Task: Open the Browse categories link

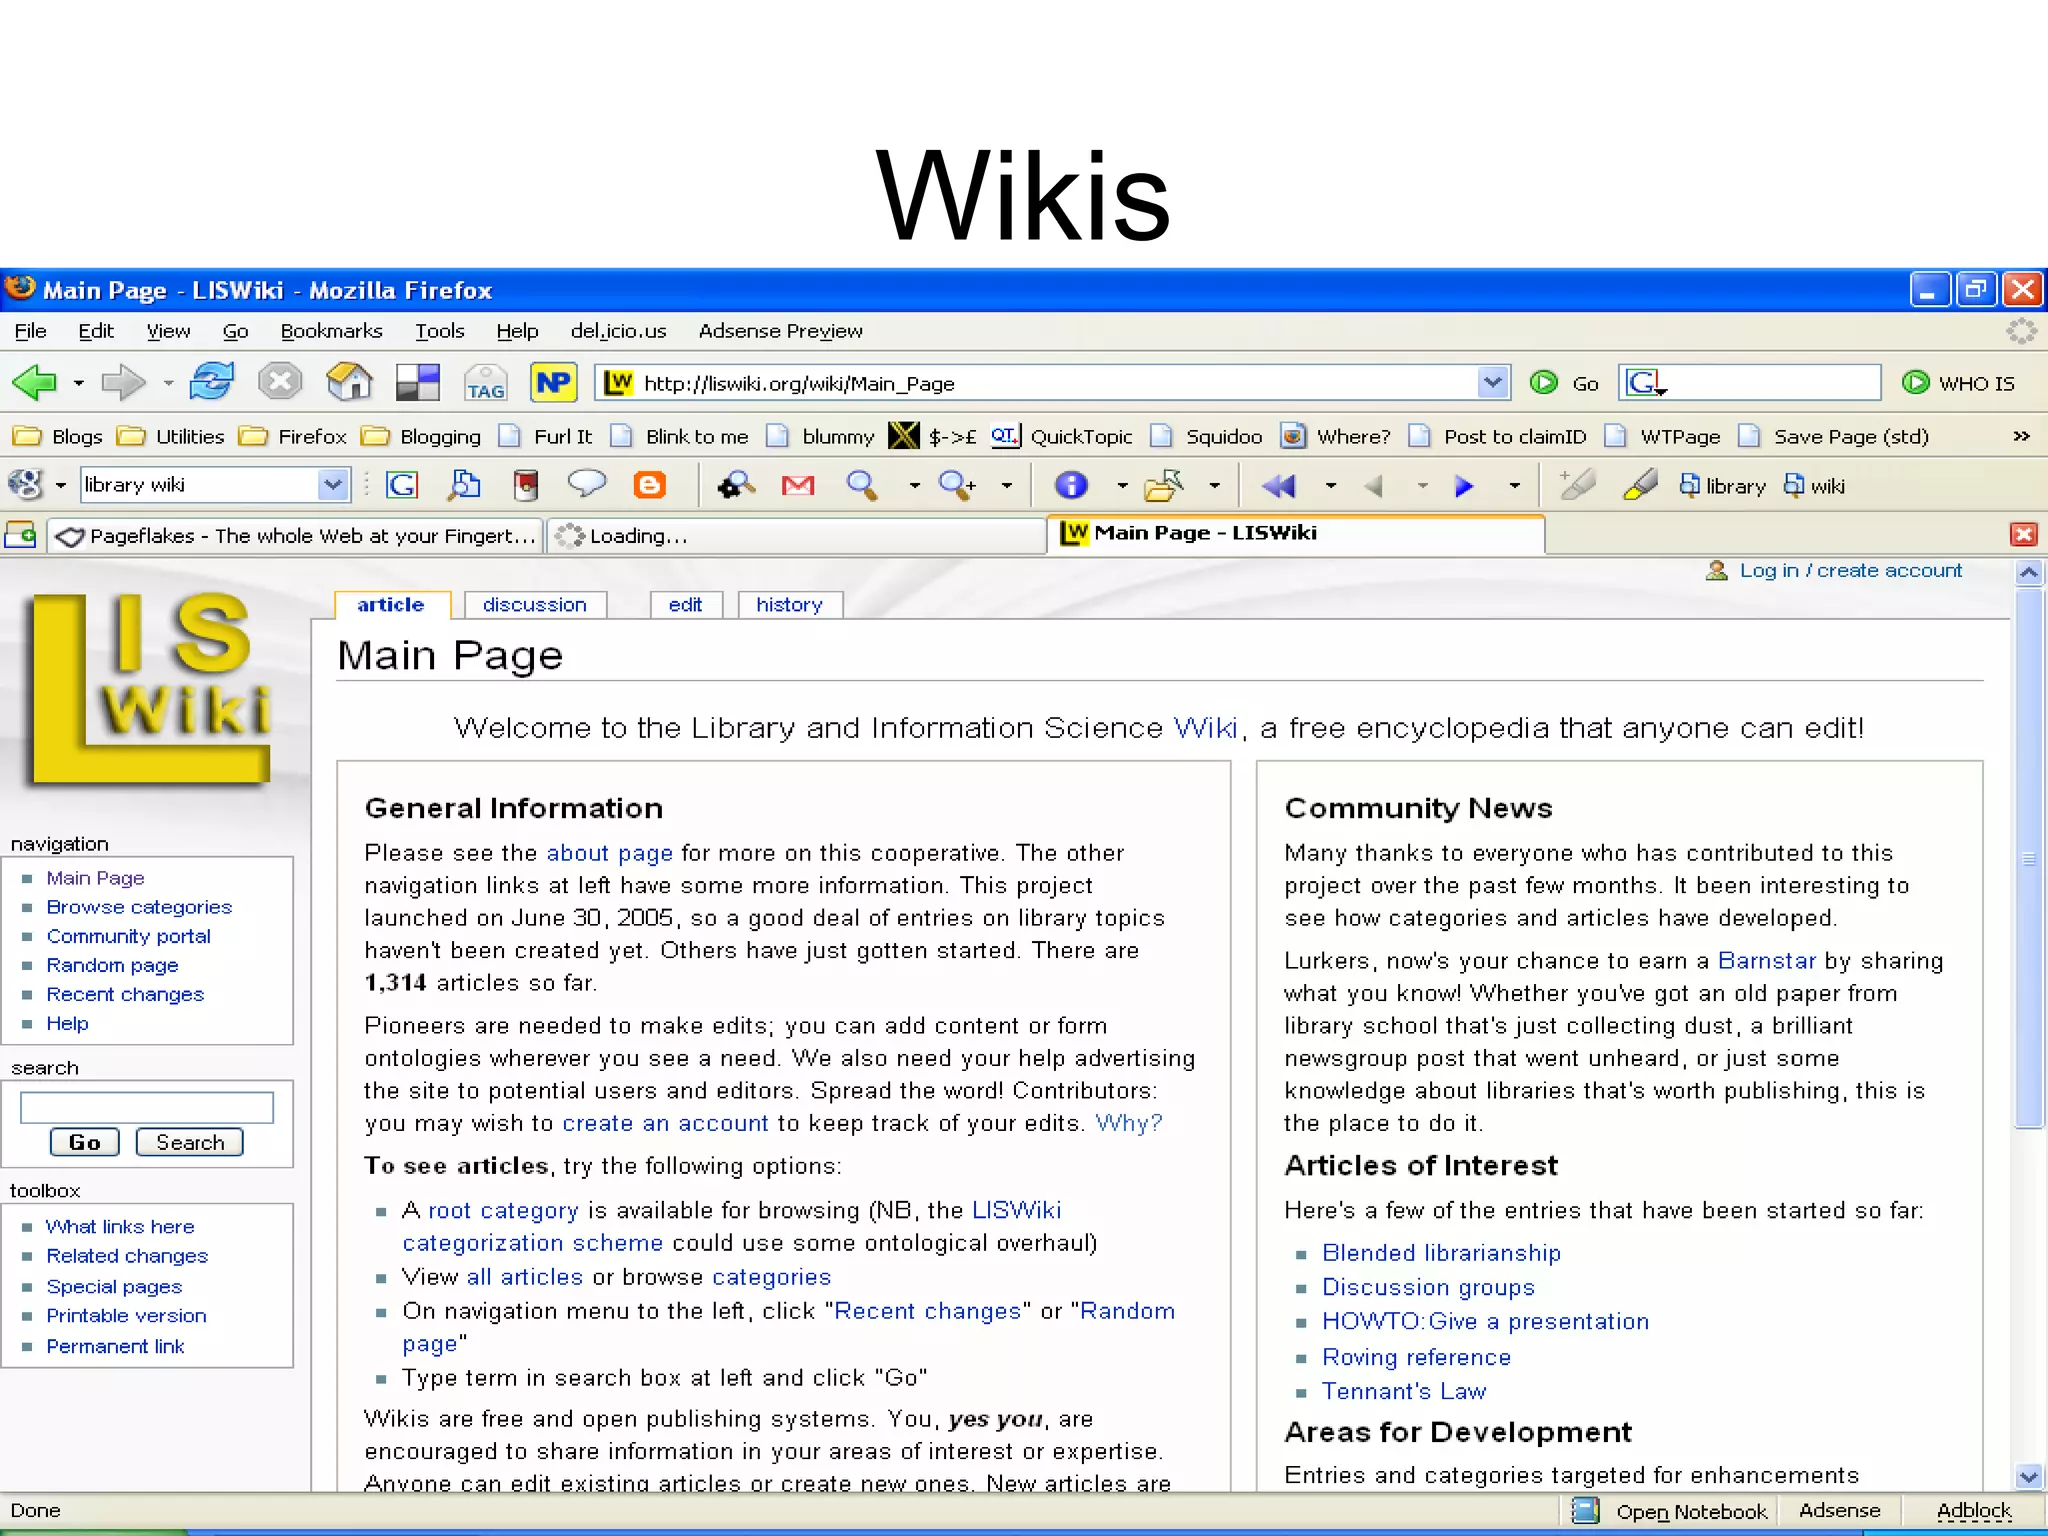Action: pyautogui.click(x=139, y=907)
